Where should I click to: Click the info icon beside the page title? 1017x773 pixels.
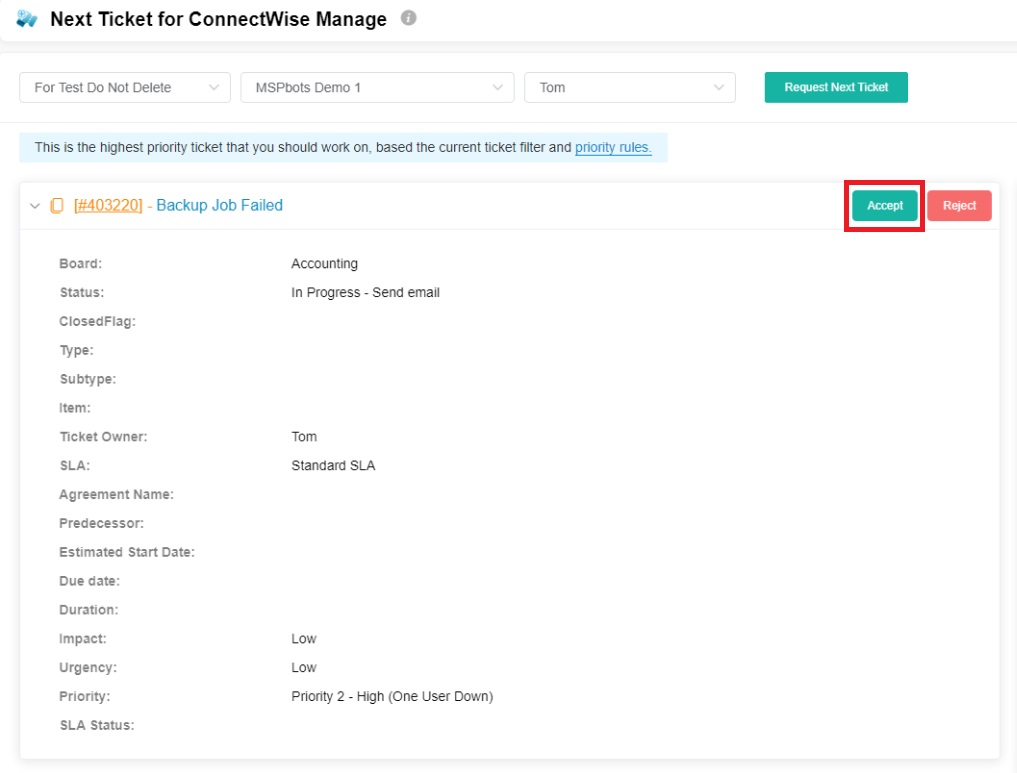point(408,18)
